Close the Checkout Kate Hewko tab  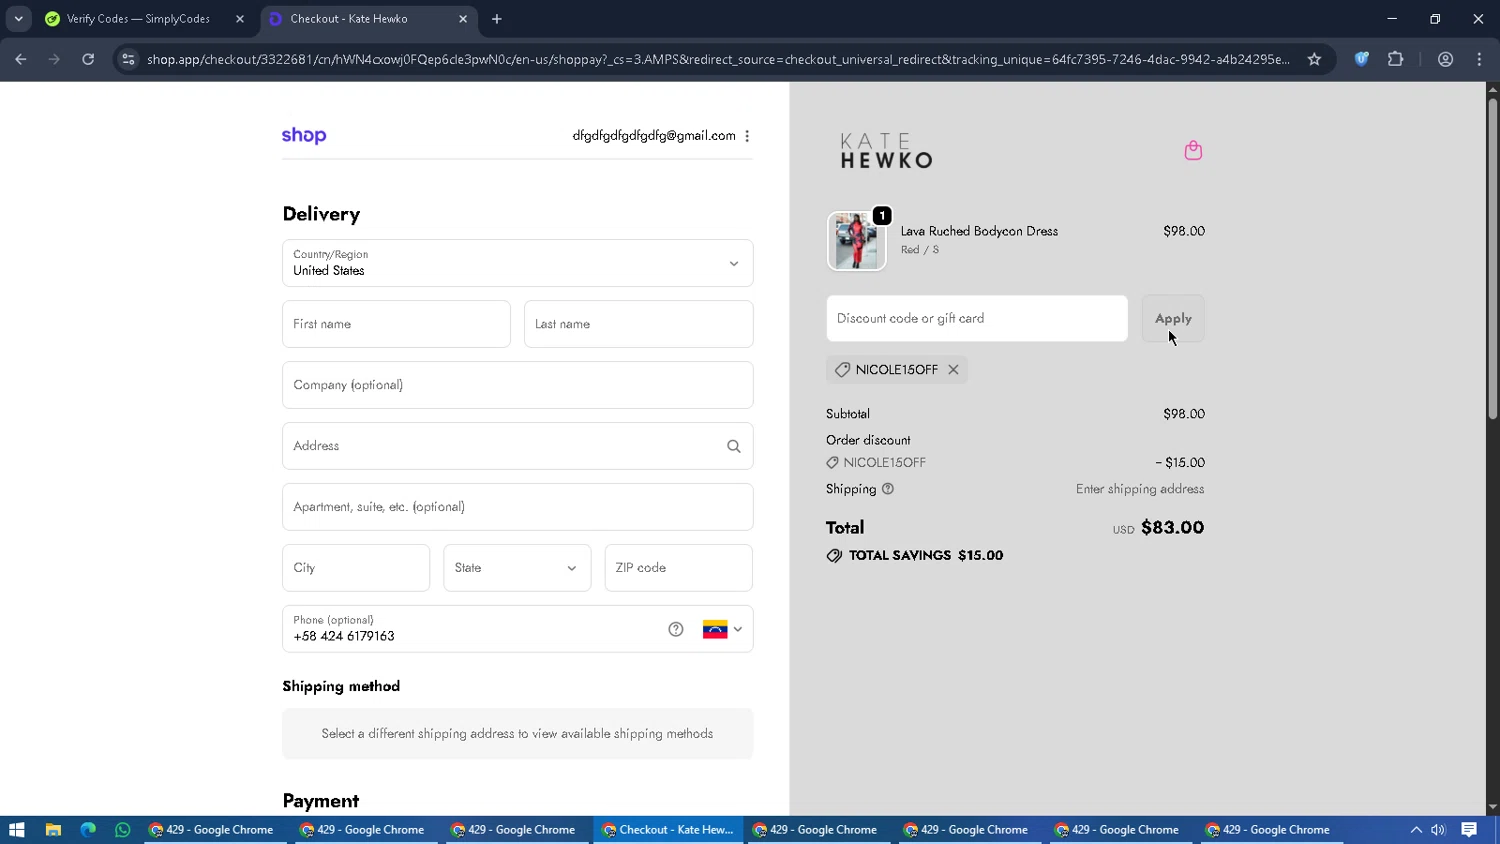tap(463, 19)
